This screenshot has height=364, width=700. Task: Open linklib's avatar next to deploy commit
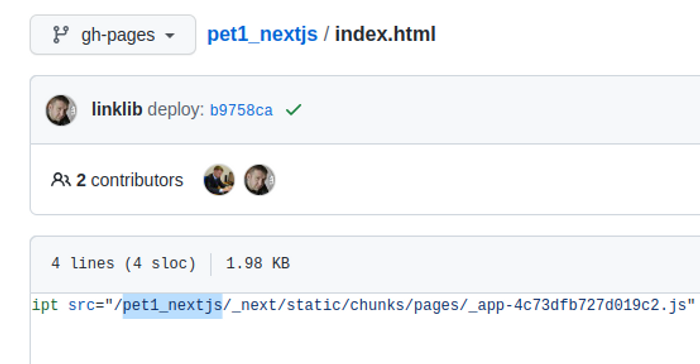[61, 110]
